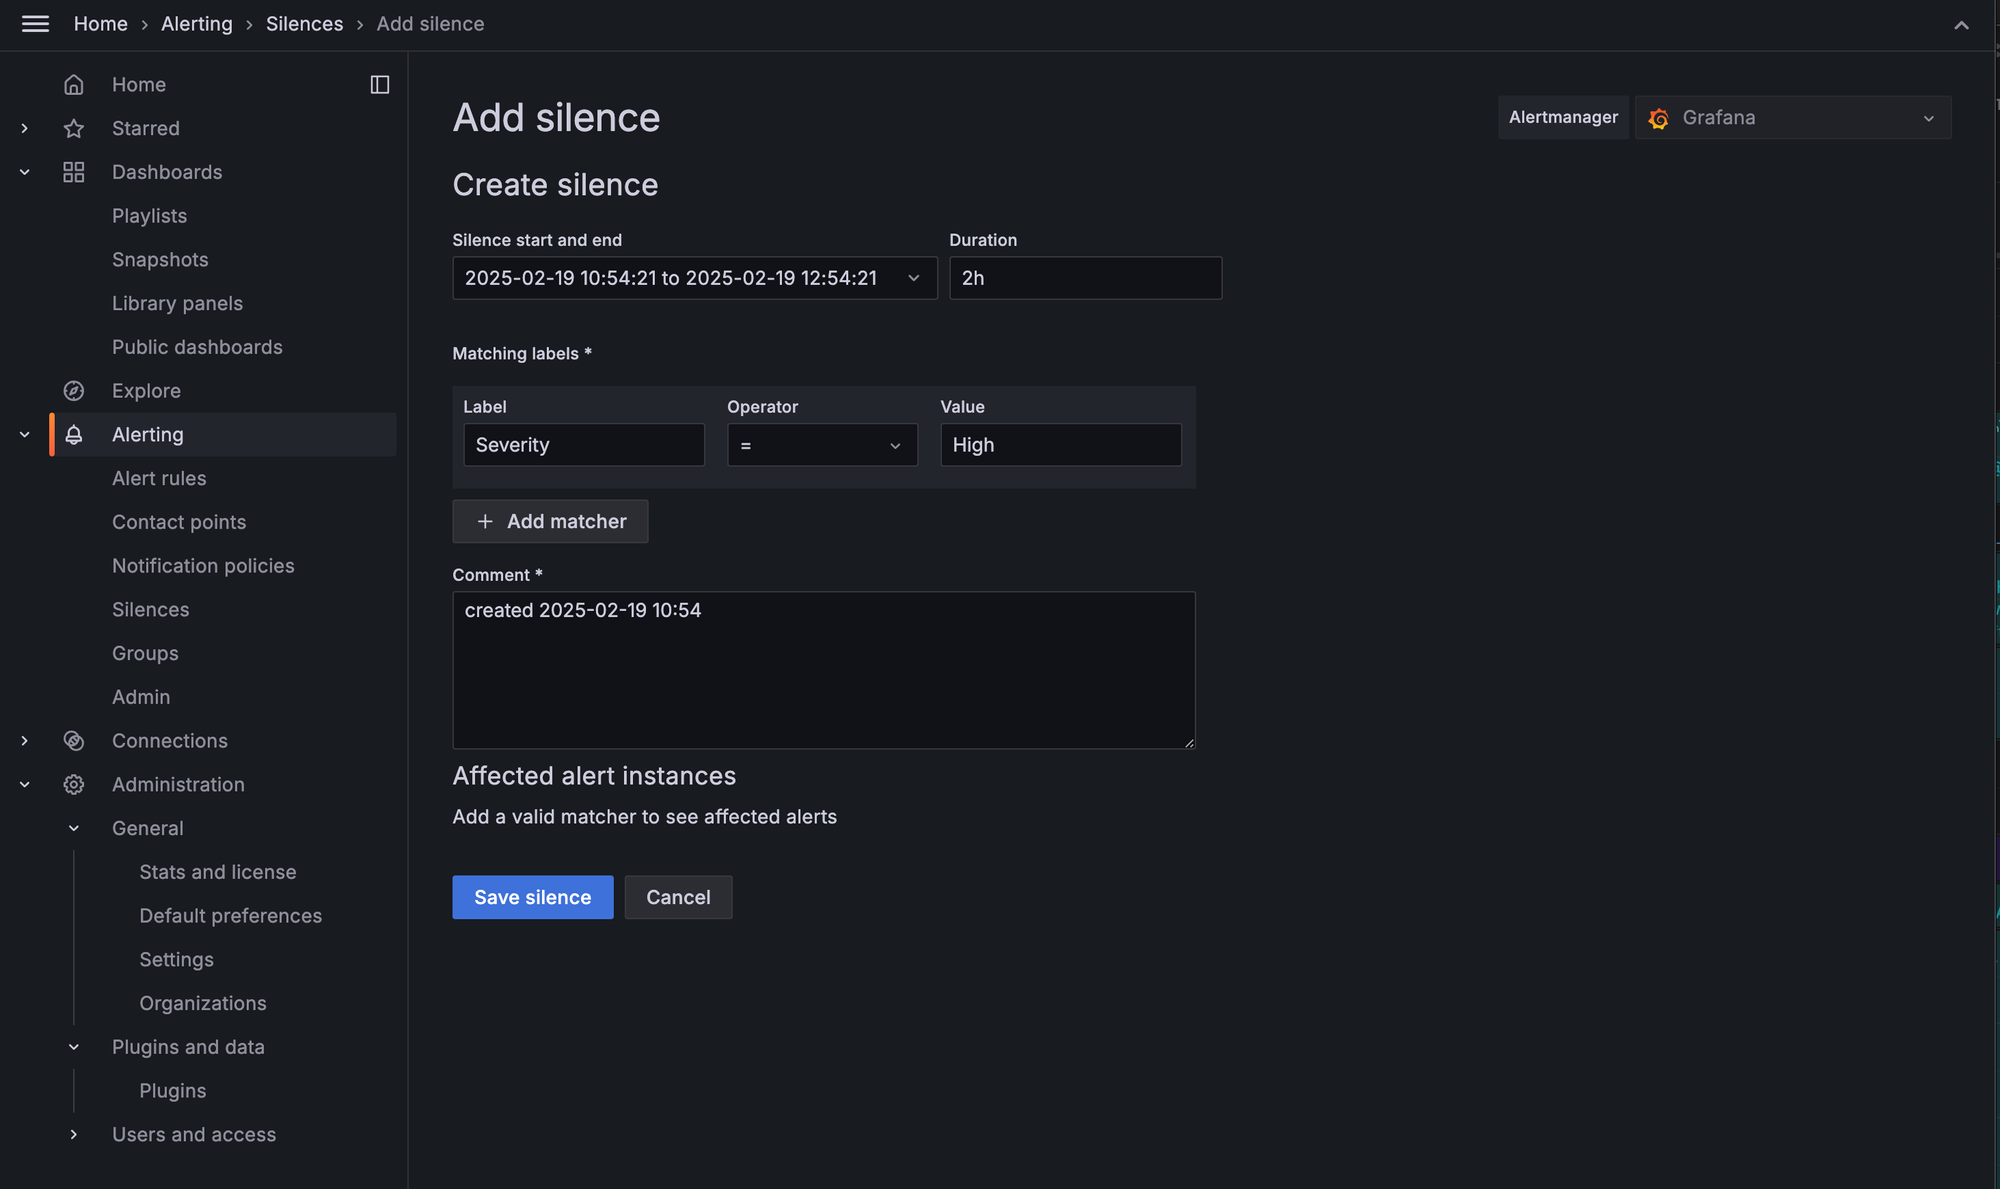The image size is (2000, 1189).
Task: Go to Notification policies menu item
Action: pyautogui.click(x=203, y=566)
